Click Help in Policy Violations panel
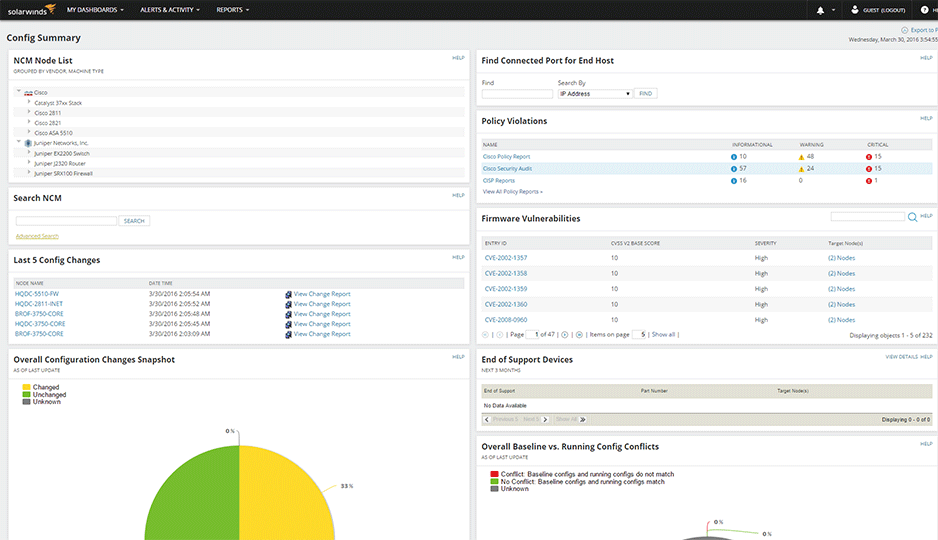 [926, 118]
